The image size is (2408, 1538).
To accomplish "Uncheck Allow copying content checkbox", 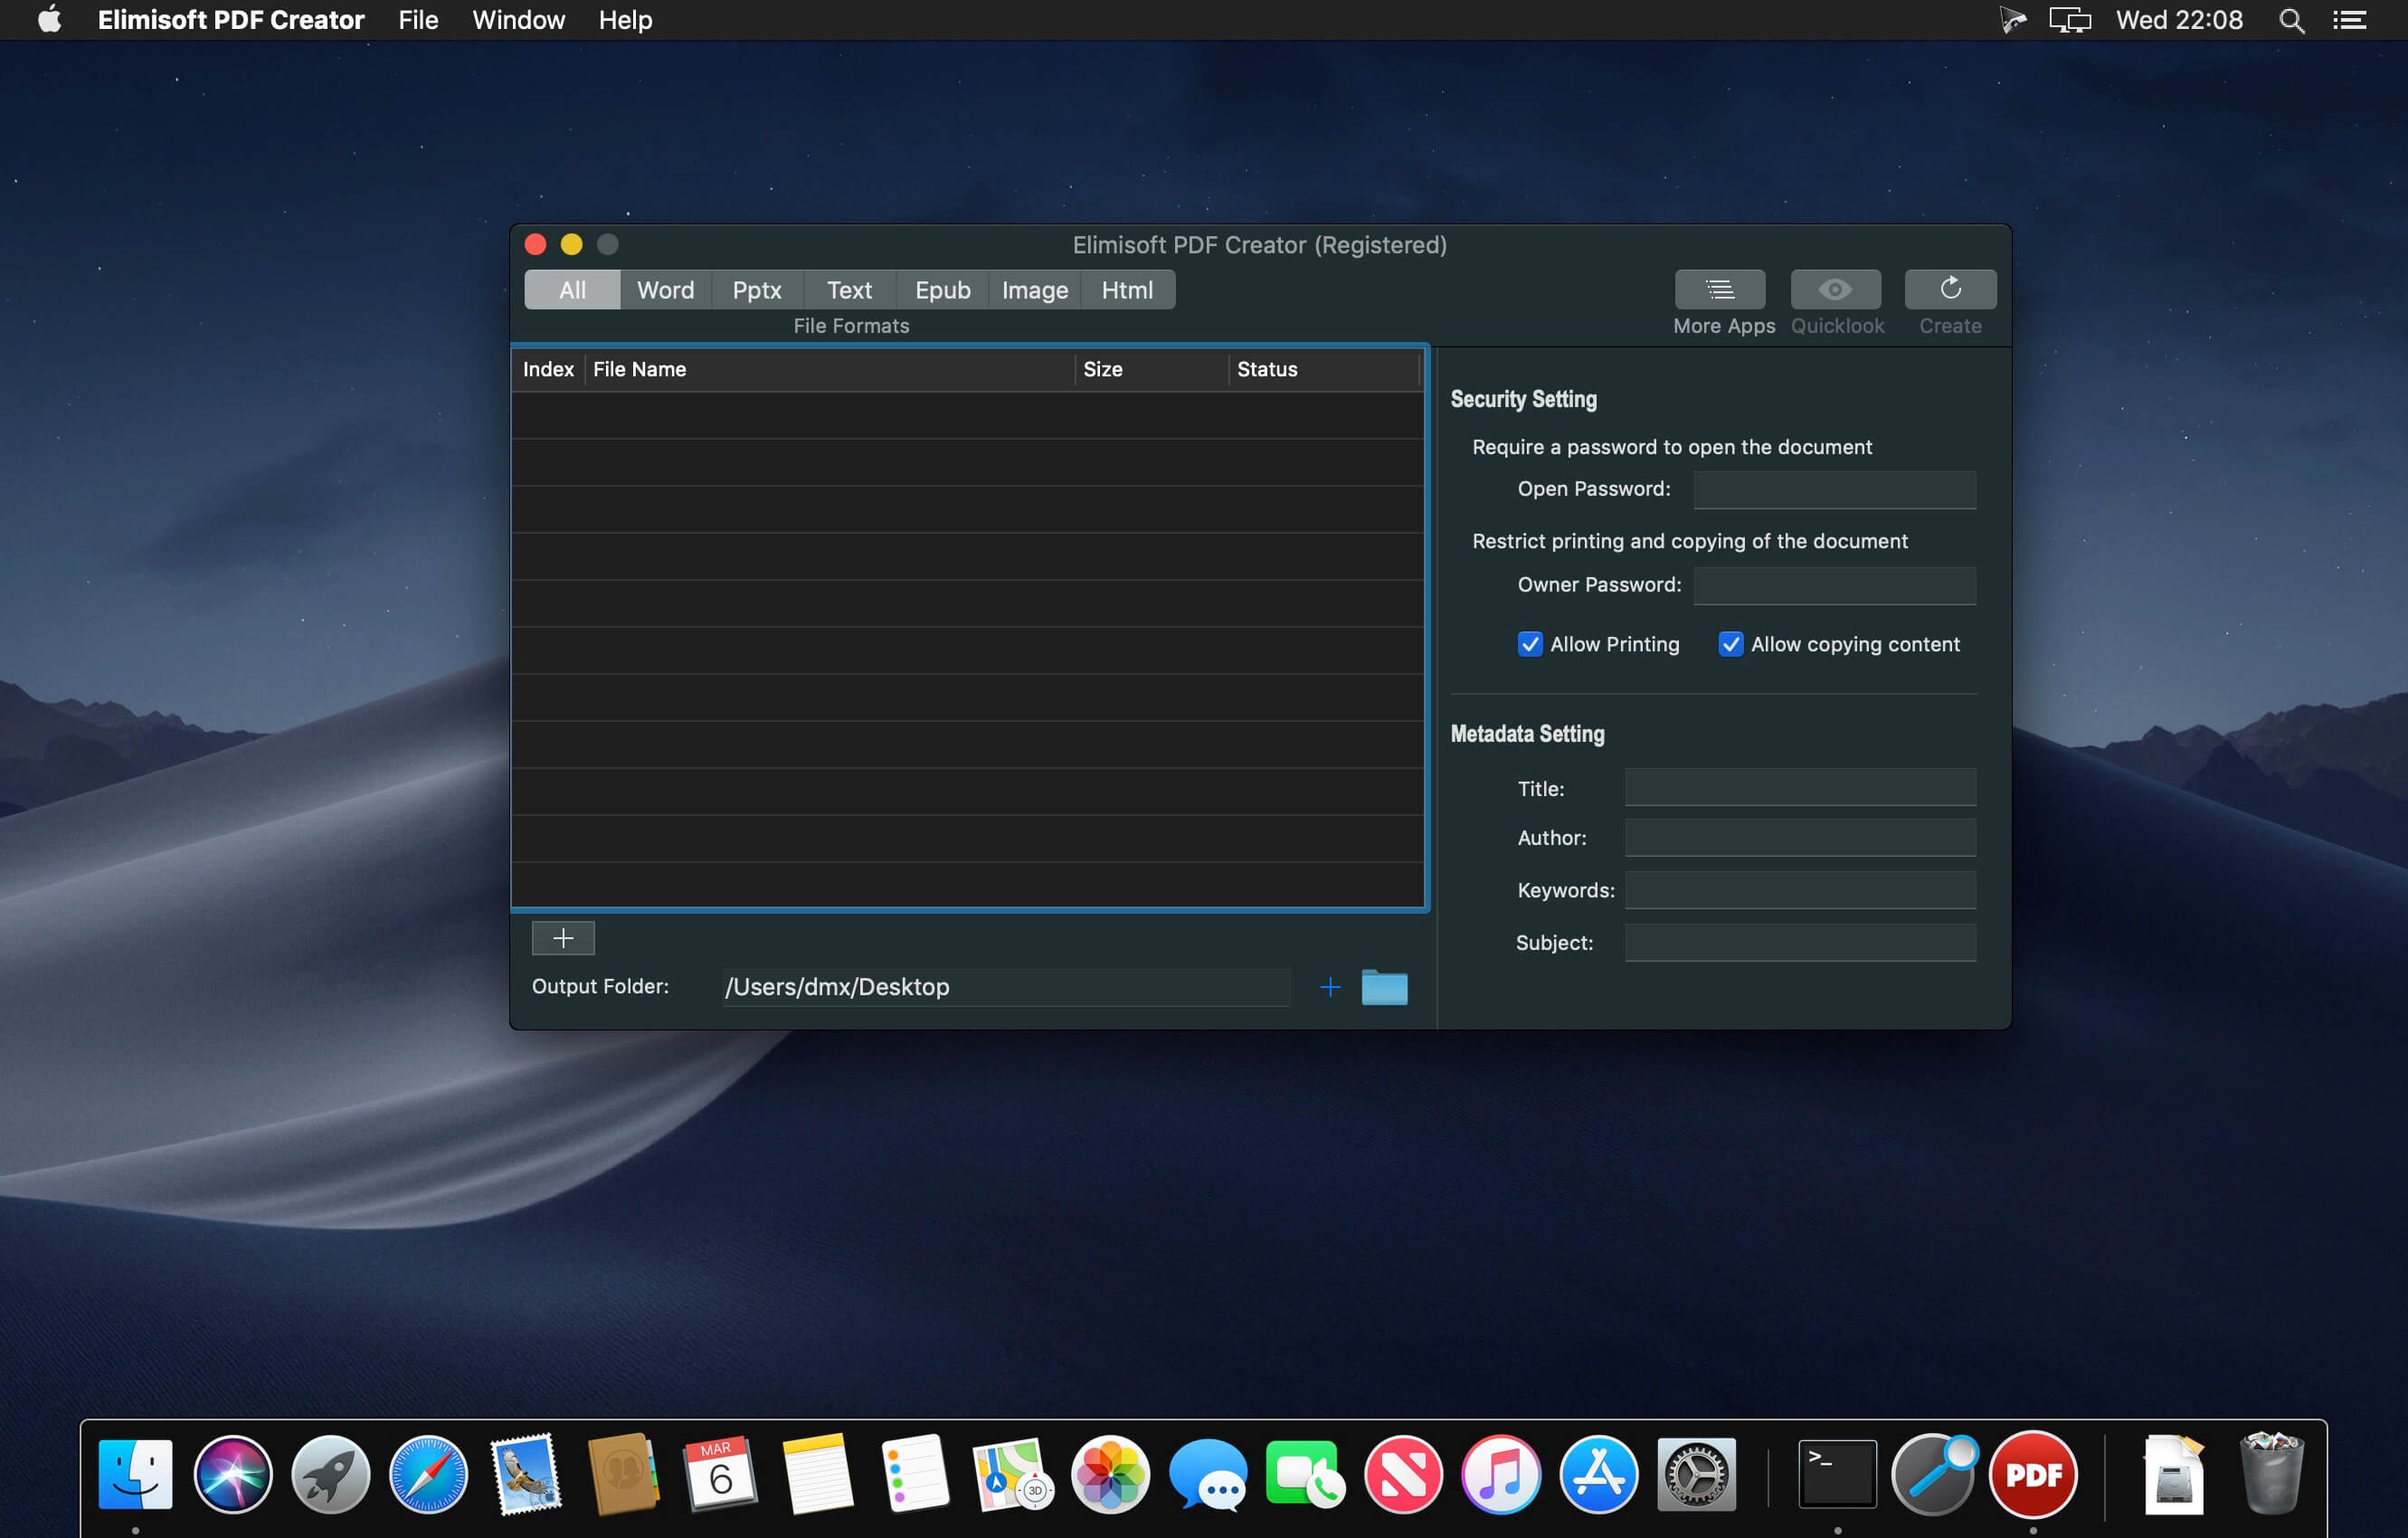I will coord(1730,644).
